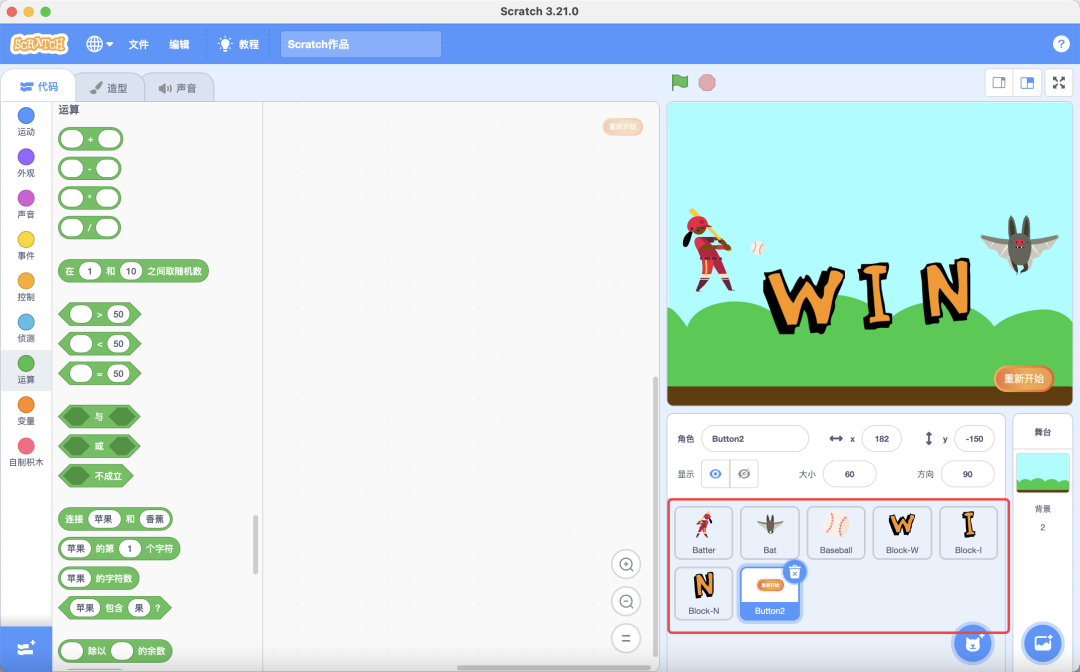Select the 外观 block category
This screenshot has height=672, width=1080.
pos(26,163)
